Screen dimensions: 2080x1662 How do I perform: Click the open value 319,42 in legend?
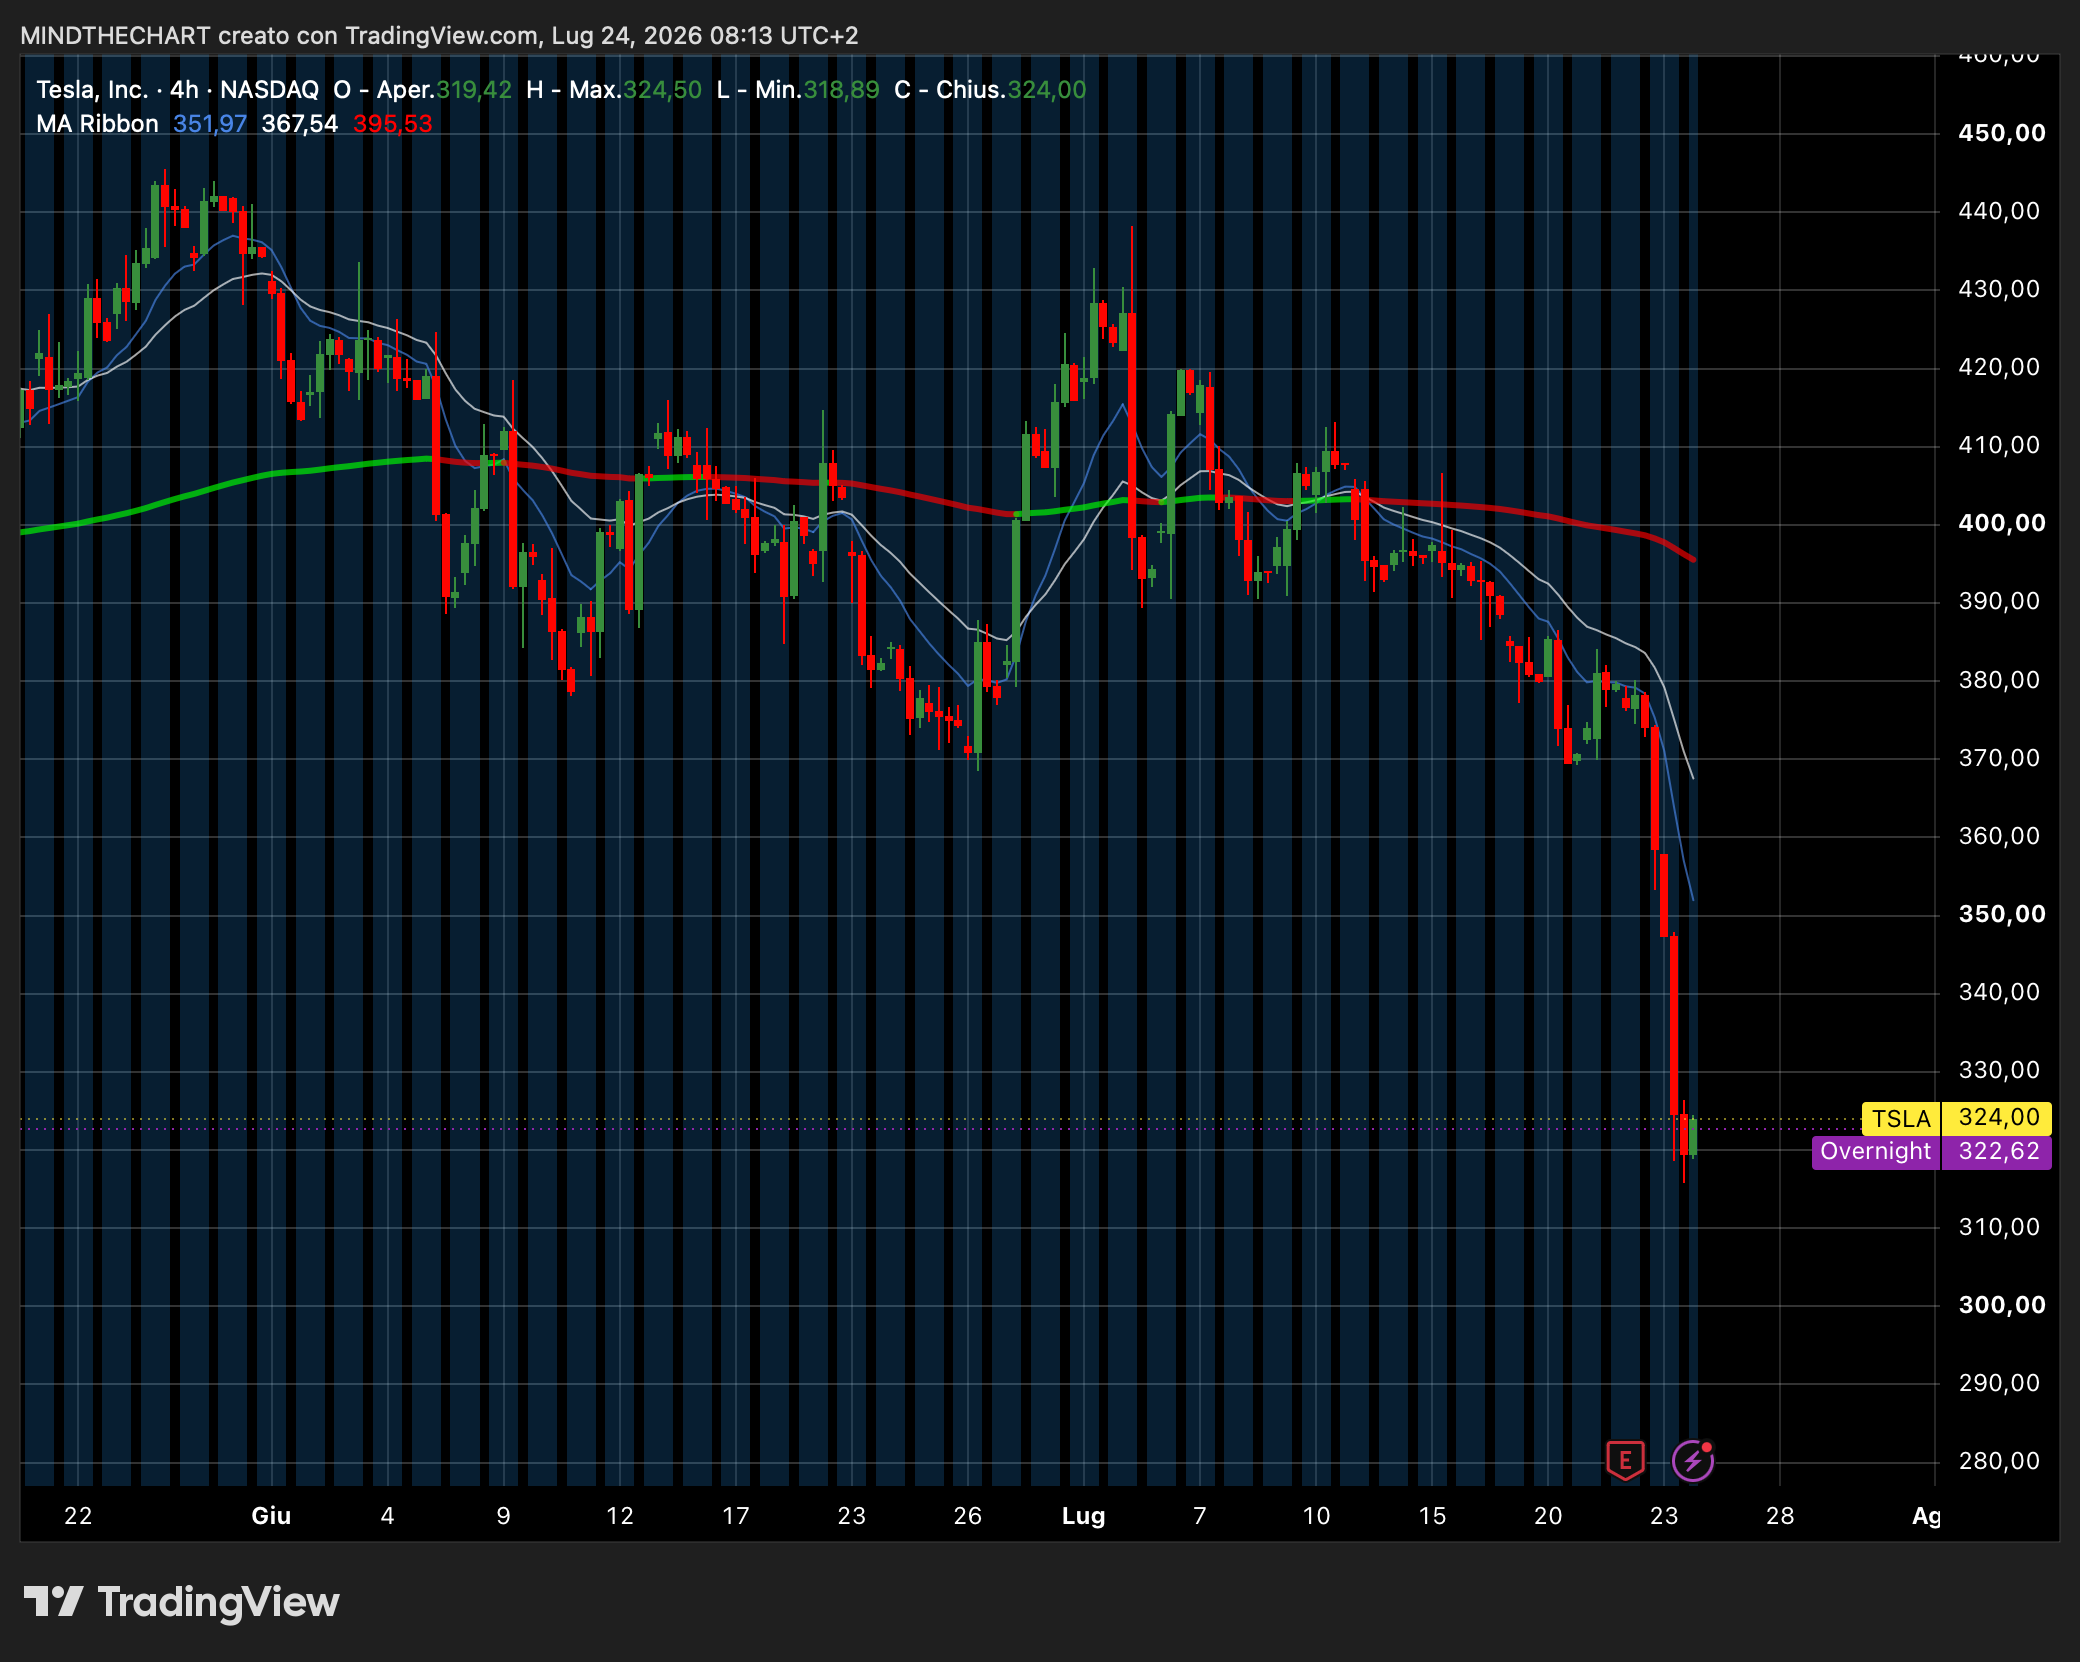click(474, 90)
